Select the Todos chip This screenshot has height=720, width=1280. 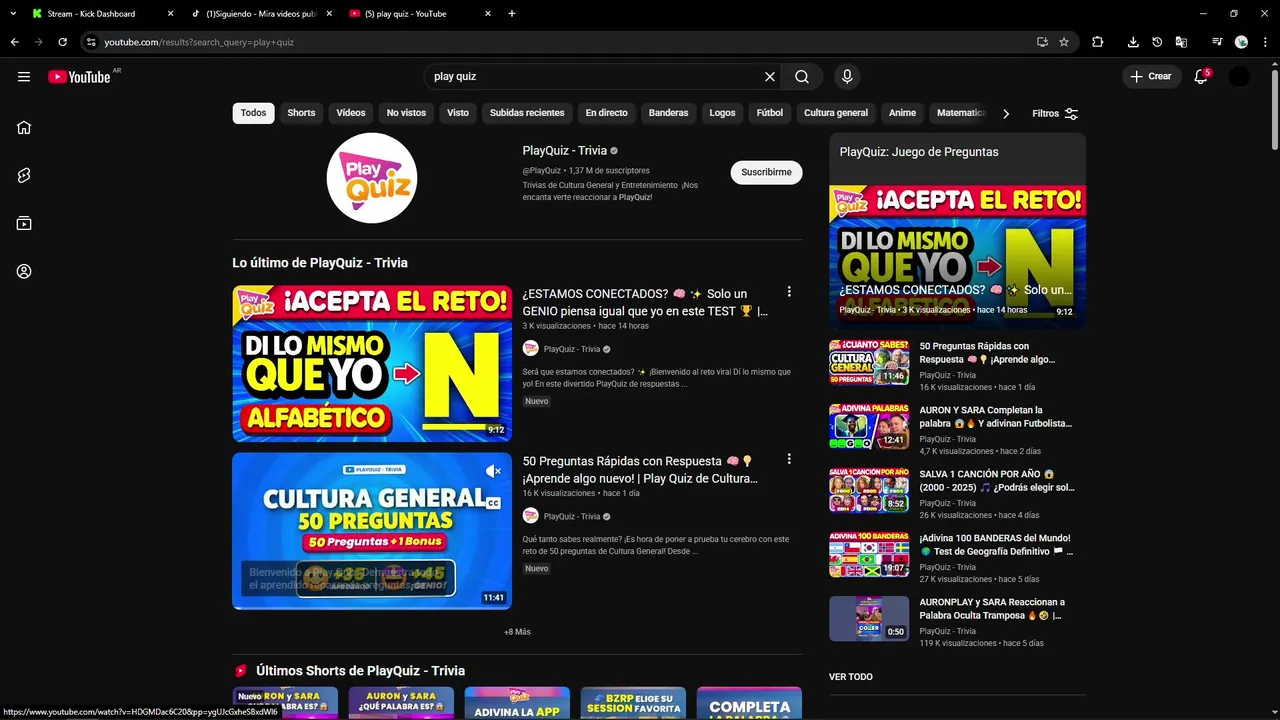(254, 113)
